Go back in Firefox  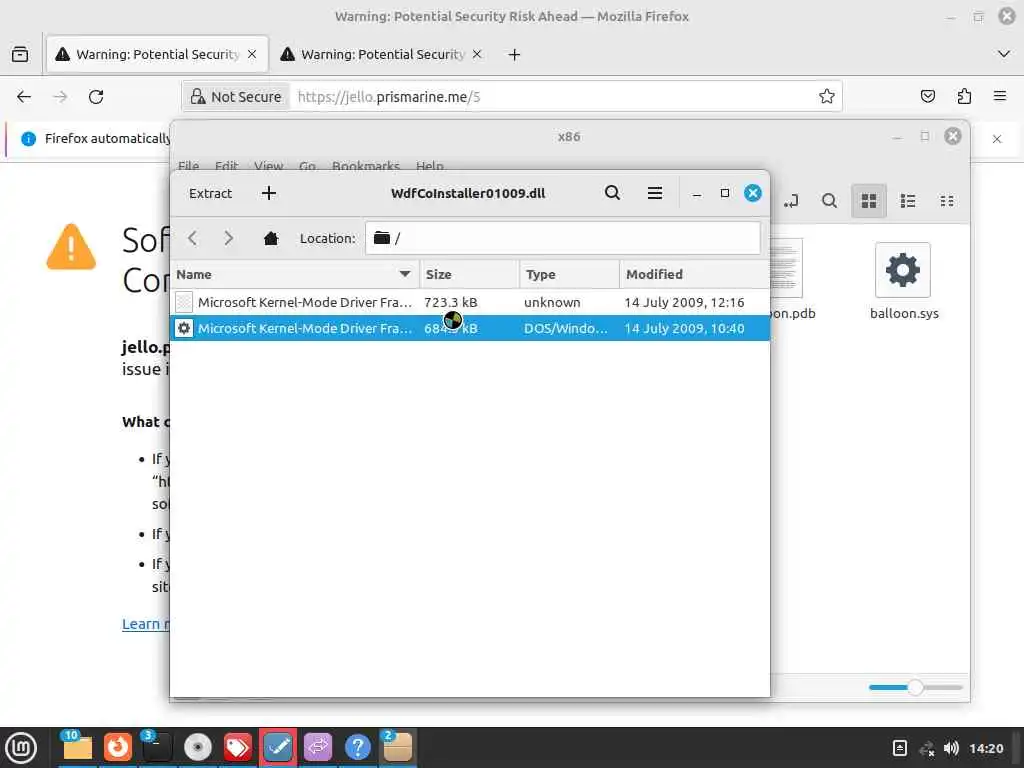pos(24,97)
